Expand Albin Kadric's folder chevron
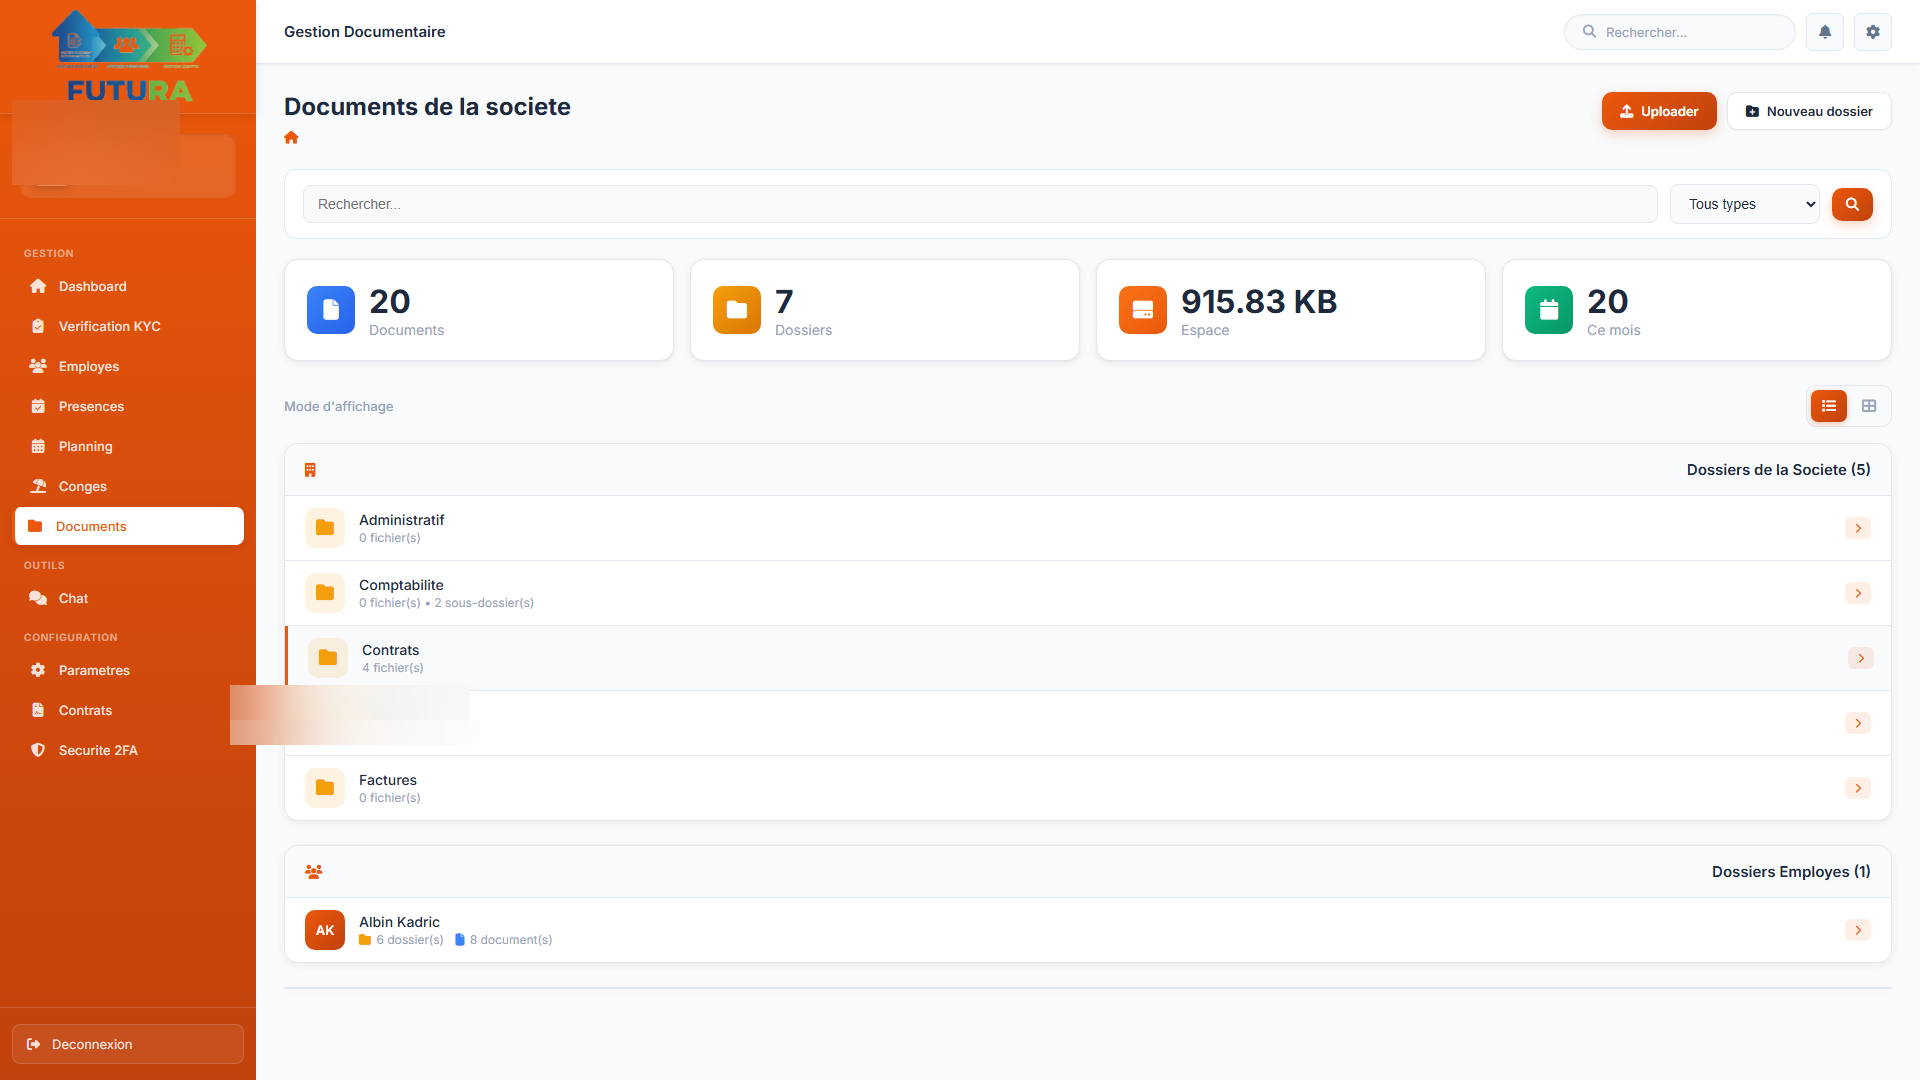The height and width of the screenshot is (1080, 1920). pyautogui.click(x=1857, y=930)
